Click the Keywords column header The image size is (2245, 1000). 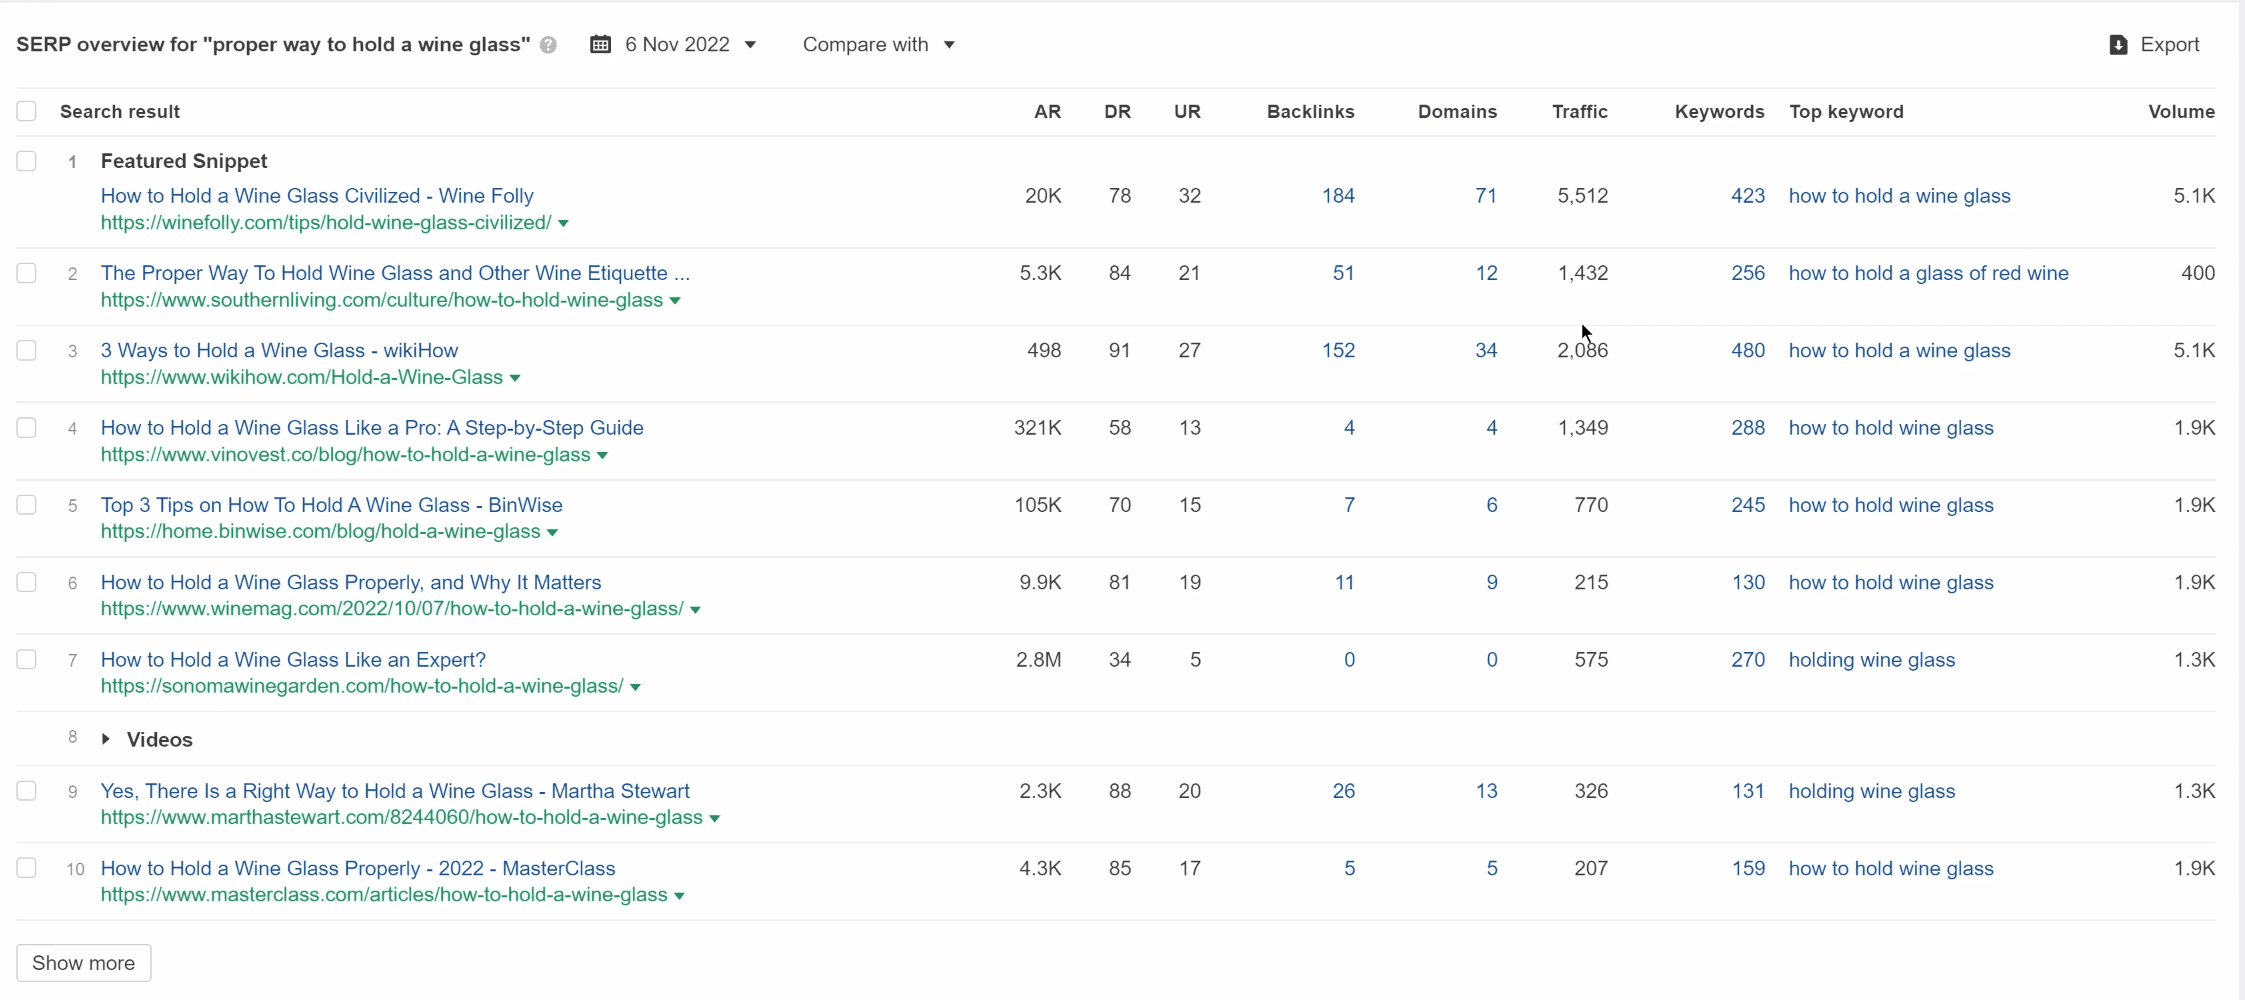click(x=1719, y=112)
